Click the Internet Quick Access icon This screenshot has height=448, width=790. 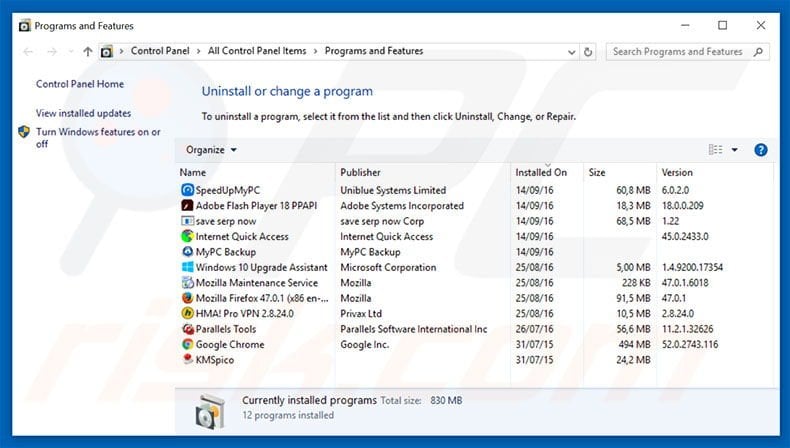(x=187, y=236)
